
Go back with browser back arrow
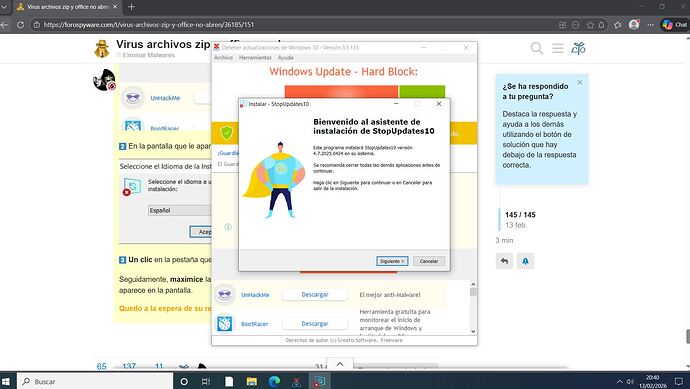tap(4, 25)
